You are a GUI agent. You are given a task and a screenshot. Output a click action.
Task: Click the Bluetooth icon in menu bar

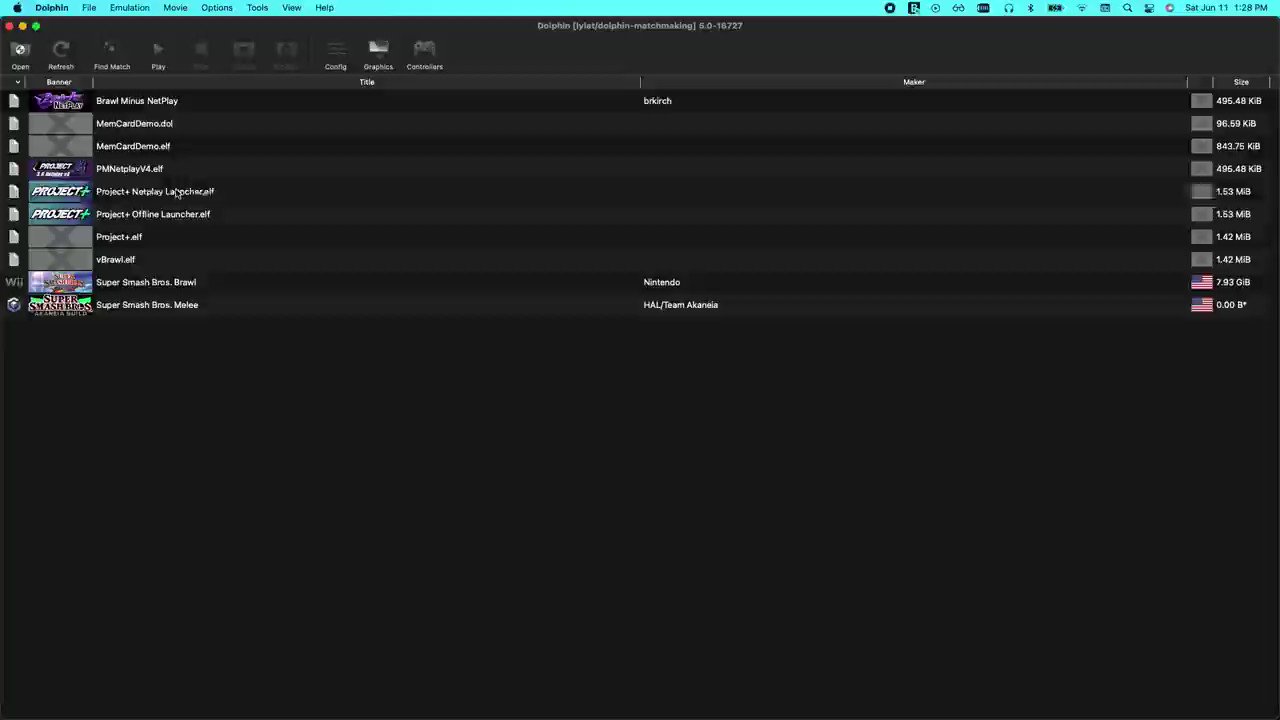point(1031,8)
